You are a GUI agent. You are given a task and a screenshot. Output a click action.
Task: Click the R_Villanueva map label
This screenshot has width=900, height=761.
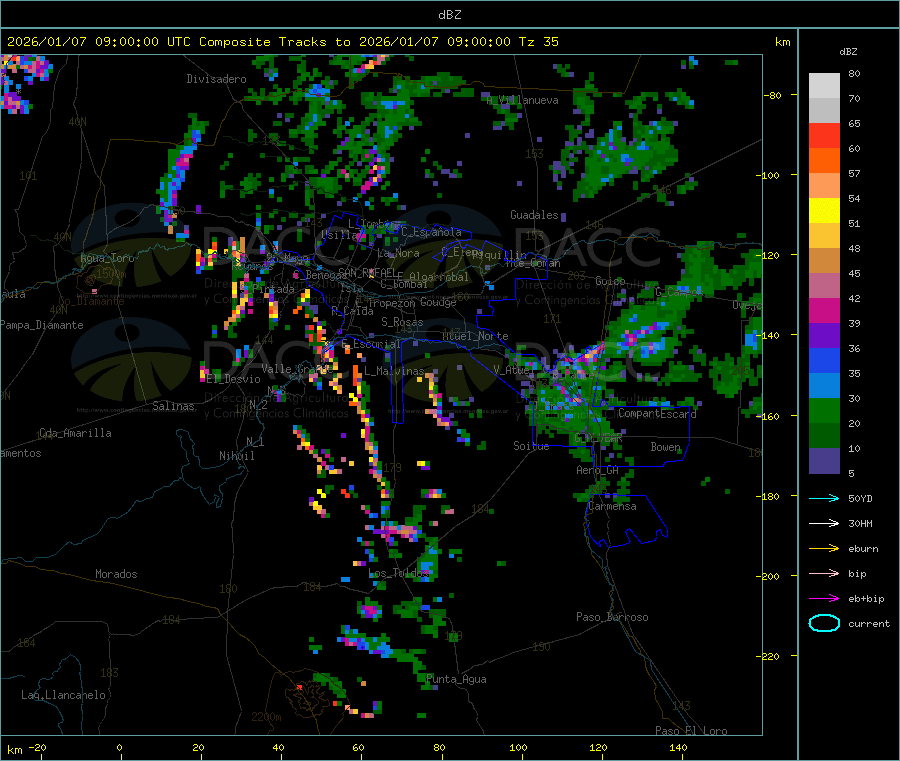tap(522, 100)
